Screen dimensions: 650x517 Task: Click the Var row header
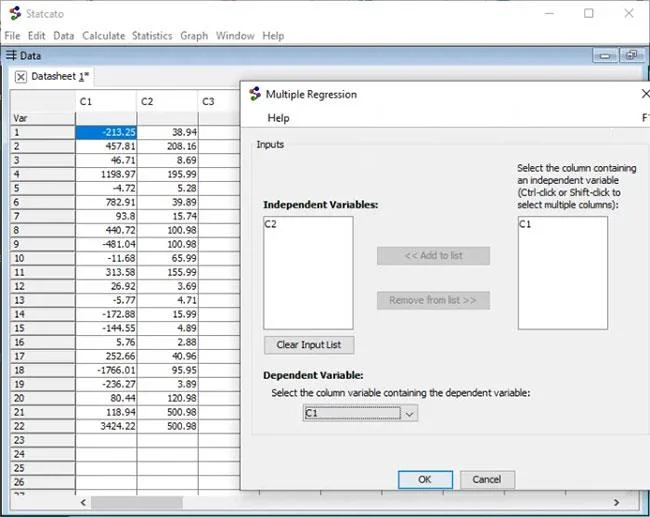(x=43, y=119)
